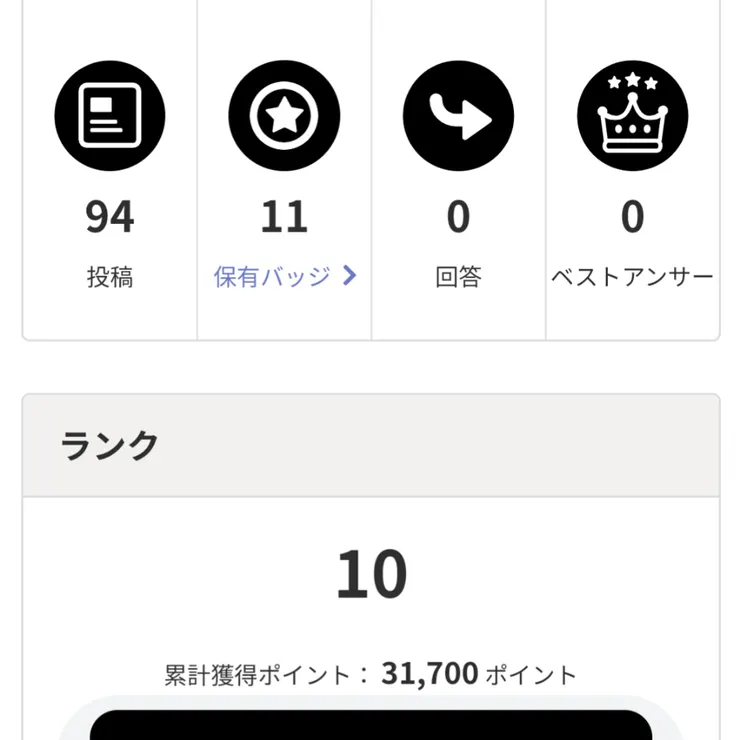Click the 投稿 document icon
The image size is (740, 740).
(x=109, y=115)
